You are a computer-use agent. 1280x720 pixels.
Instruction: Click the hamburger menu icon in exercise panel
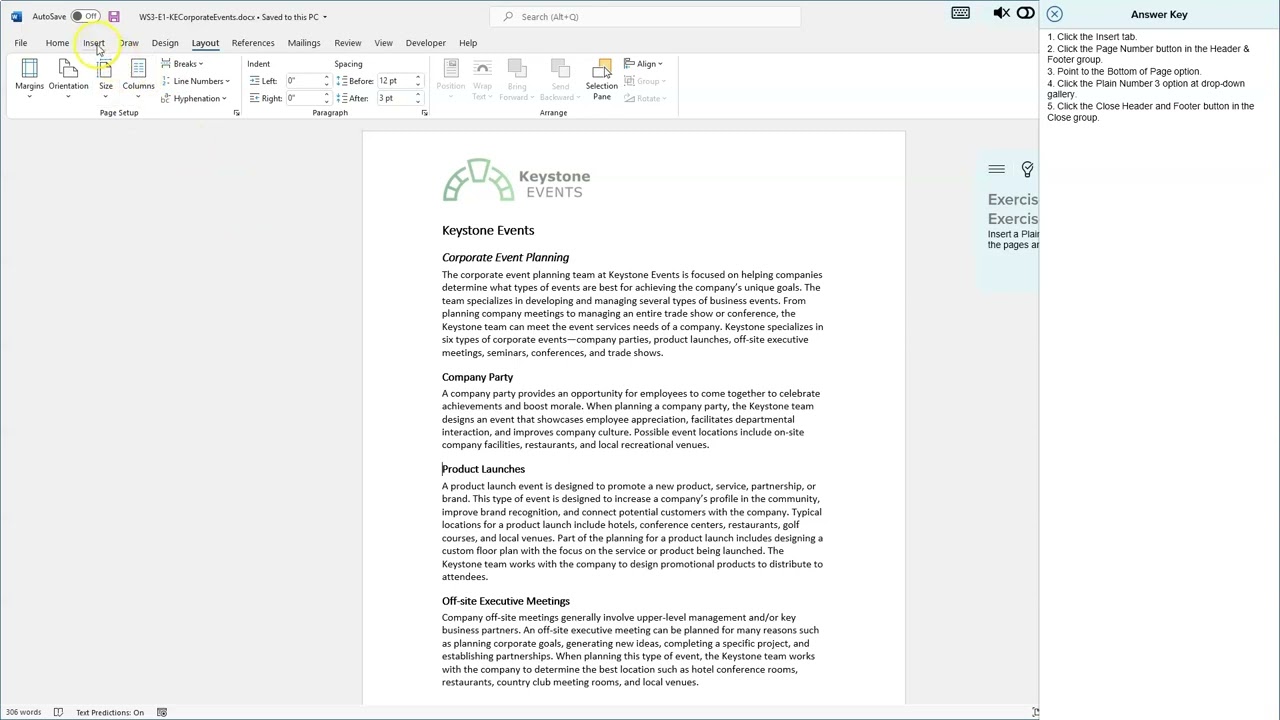click(x=996, y=169)
